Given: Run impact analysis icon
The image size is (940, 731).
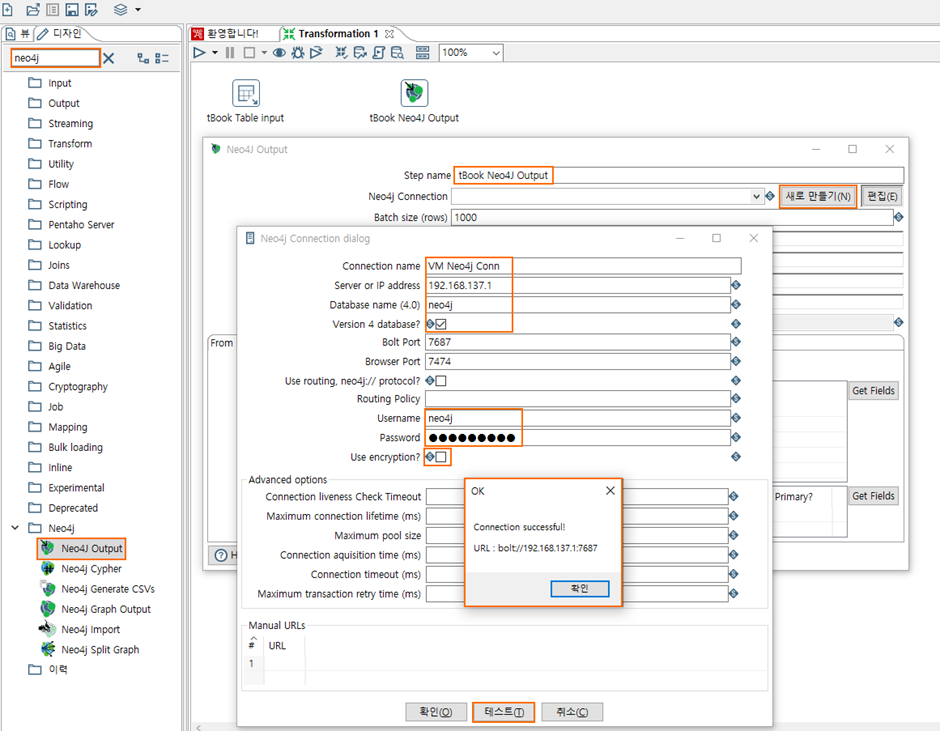Looking at the screenshot, I should pos(360,53).
